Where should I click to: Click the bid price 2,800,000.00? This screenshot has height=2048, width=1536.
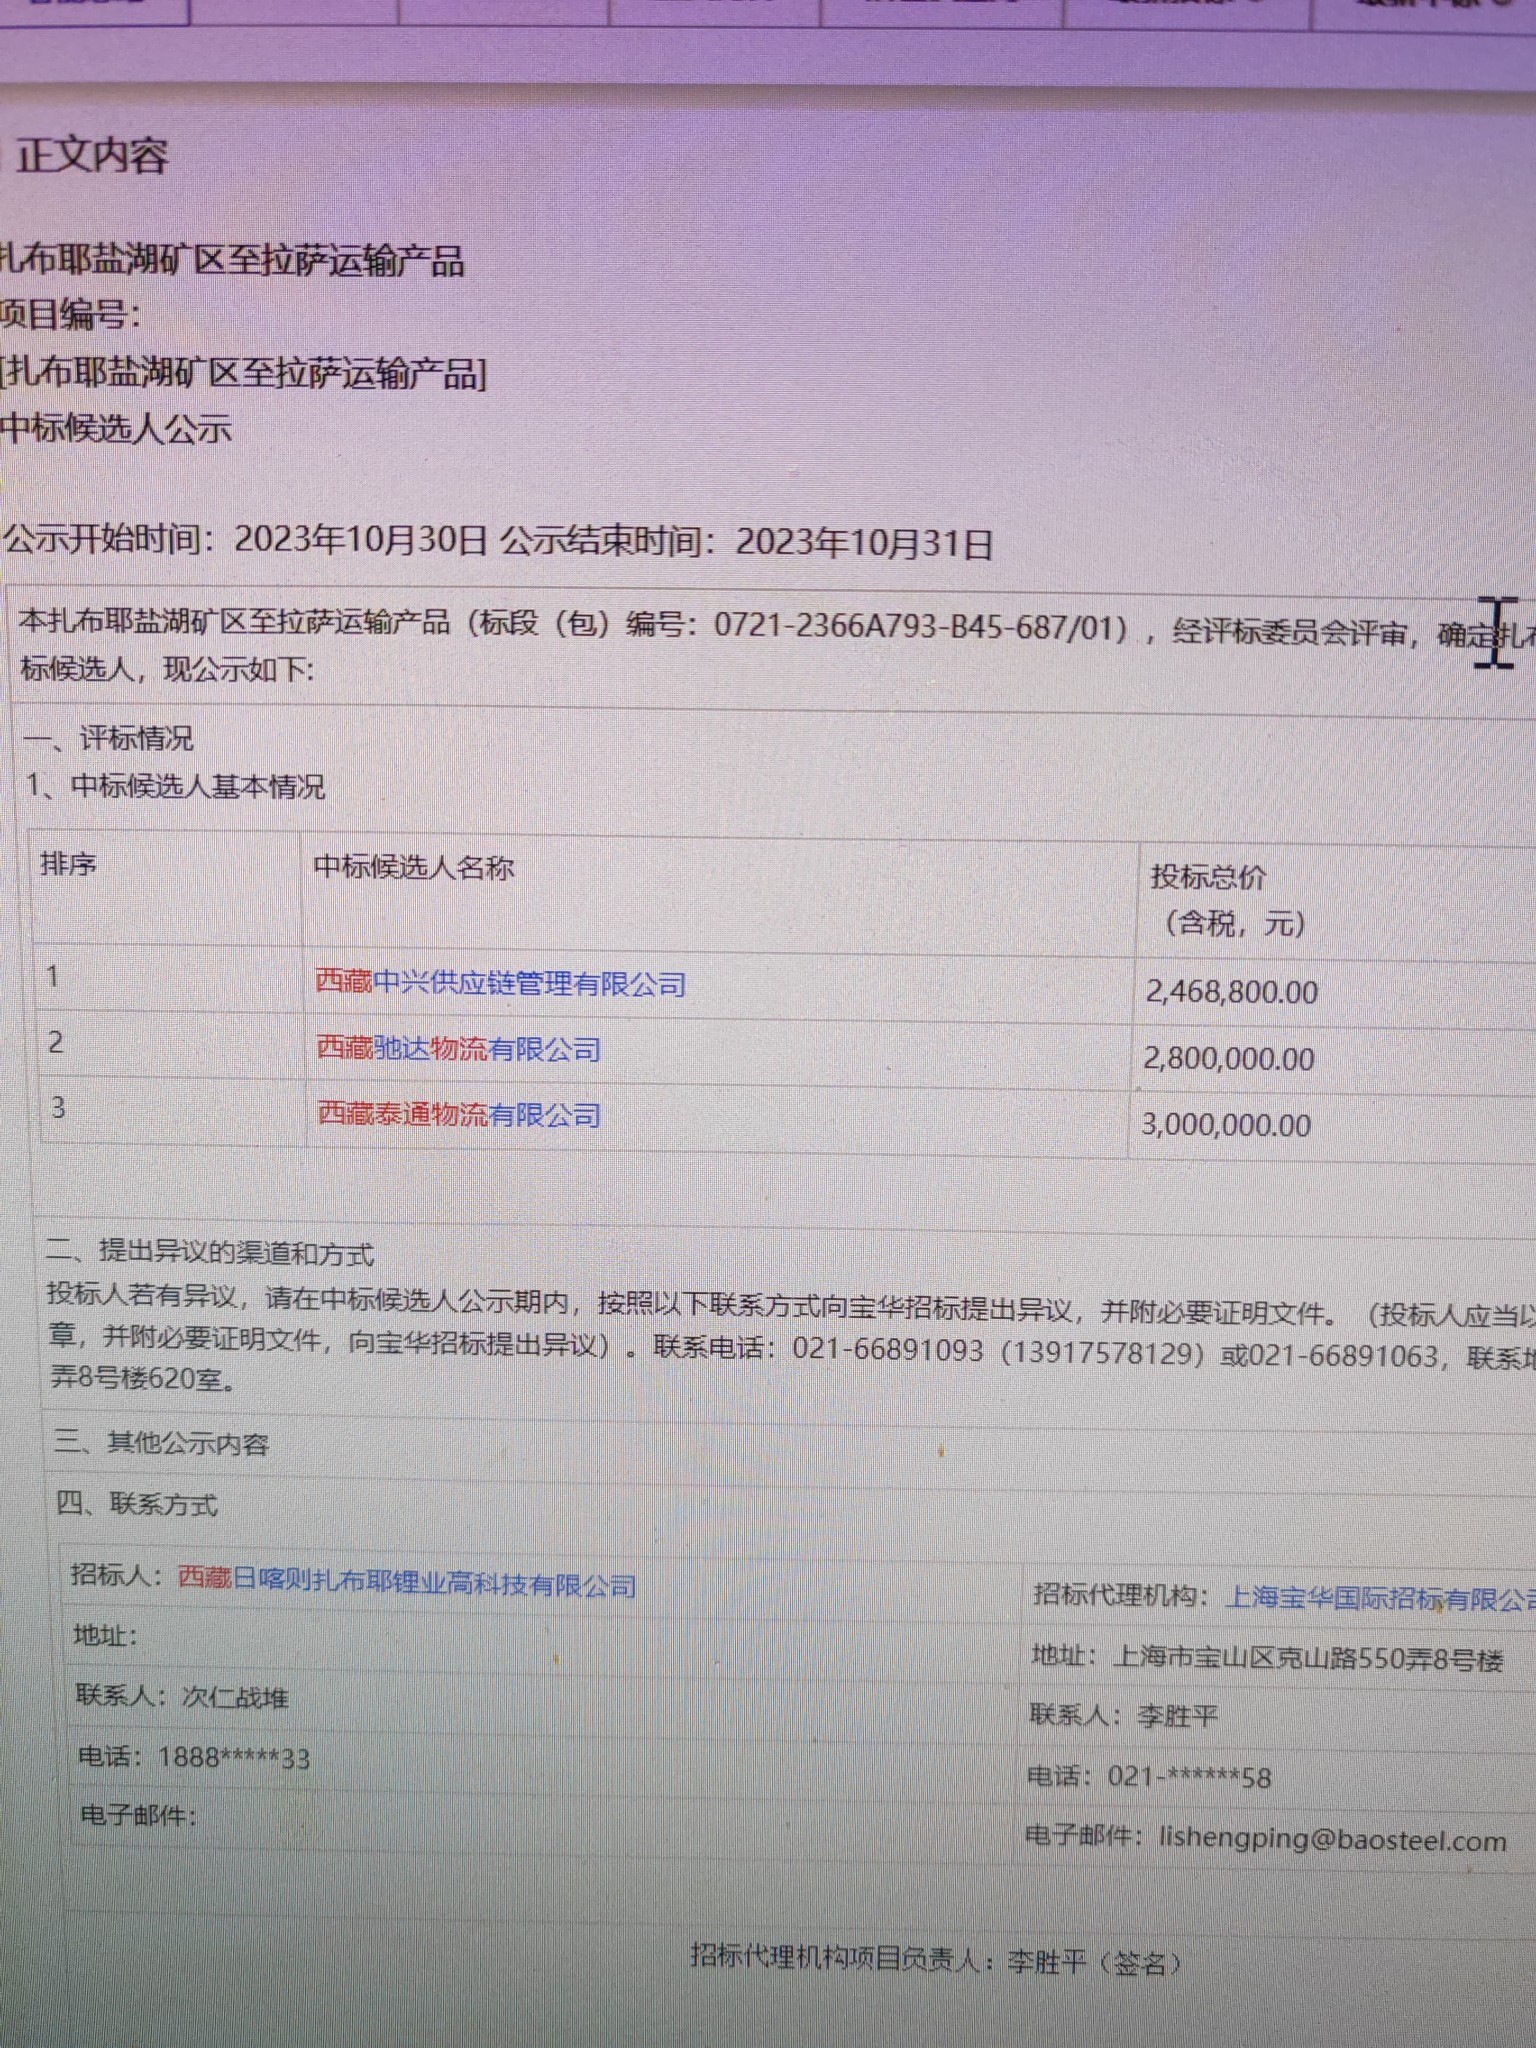[x=1229, y=1058]
